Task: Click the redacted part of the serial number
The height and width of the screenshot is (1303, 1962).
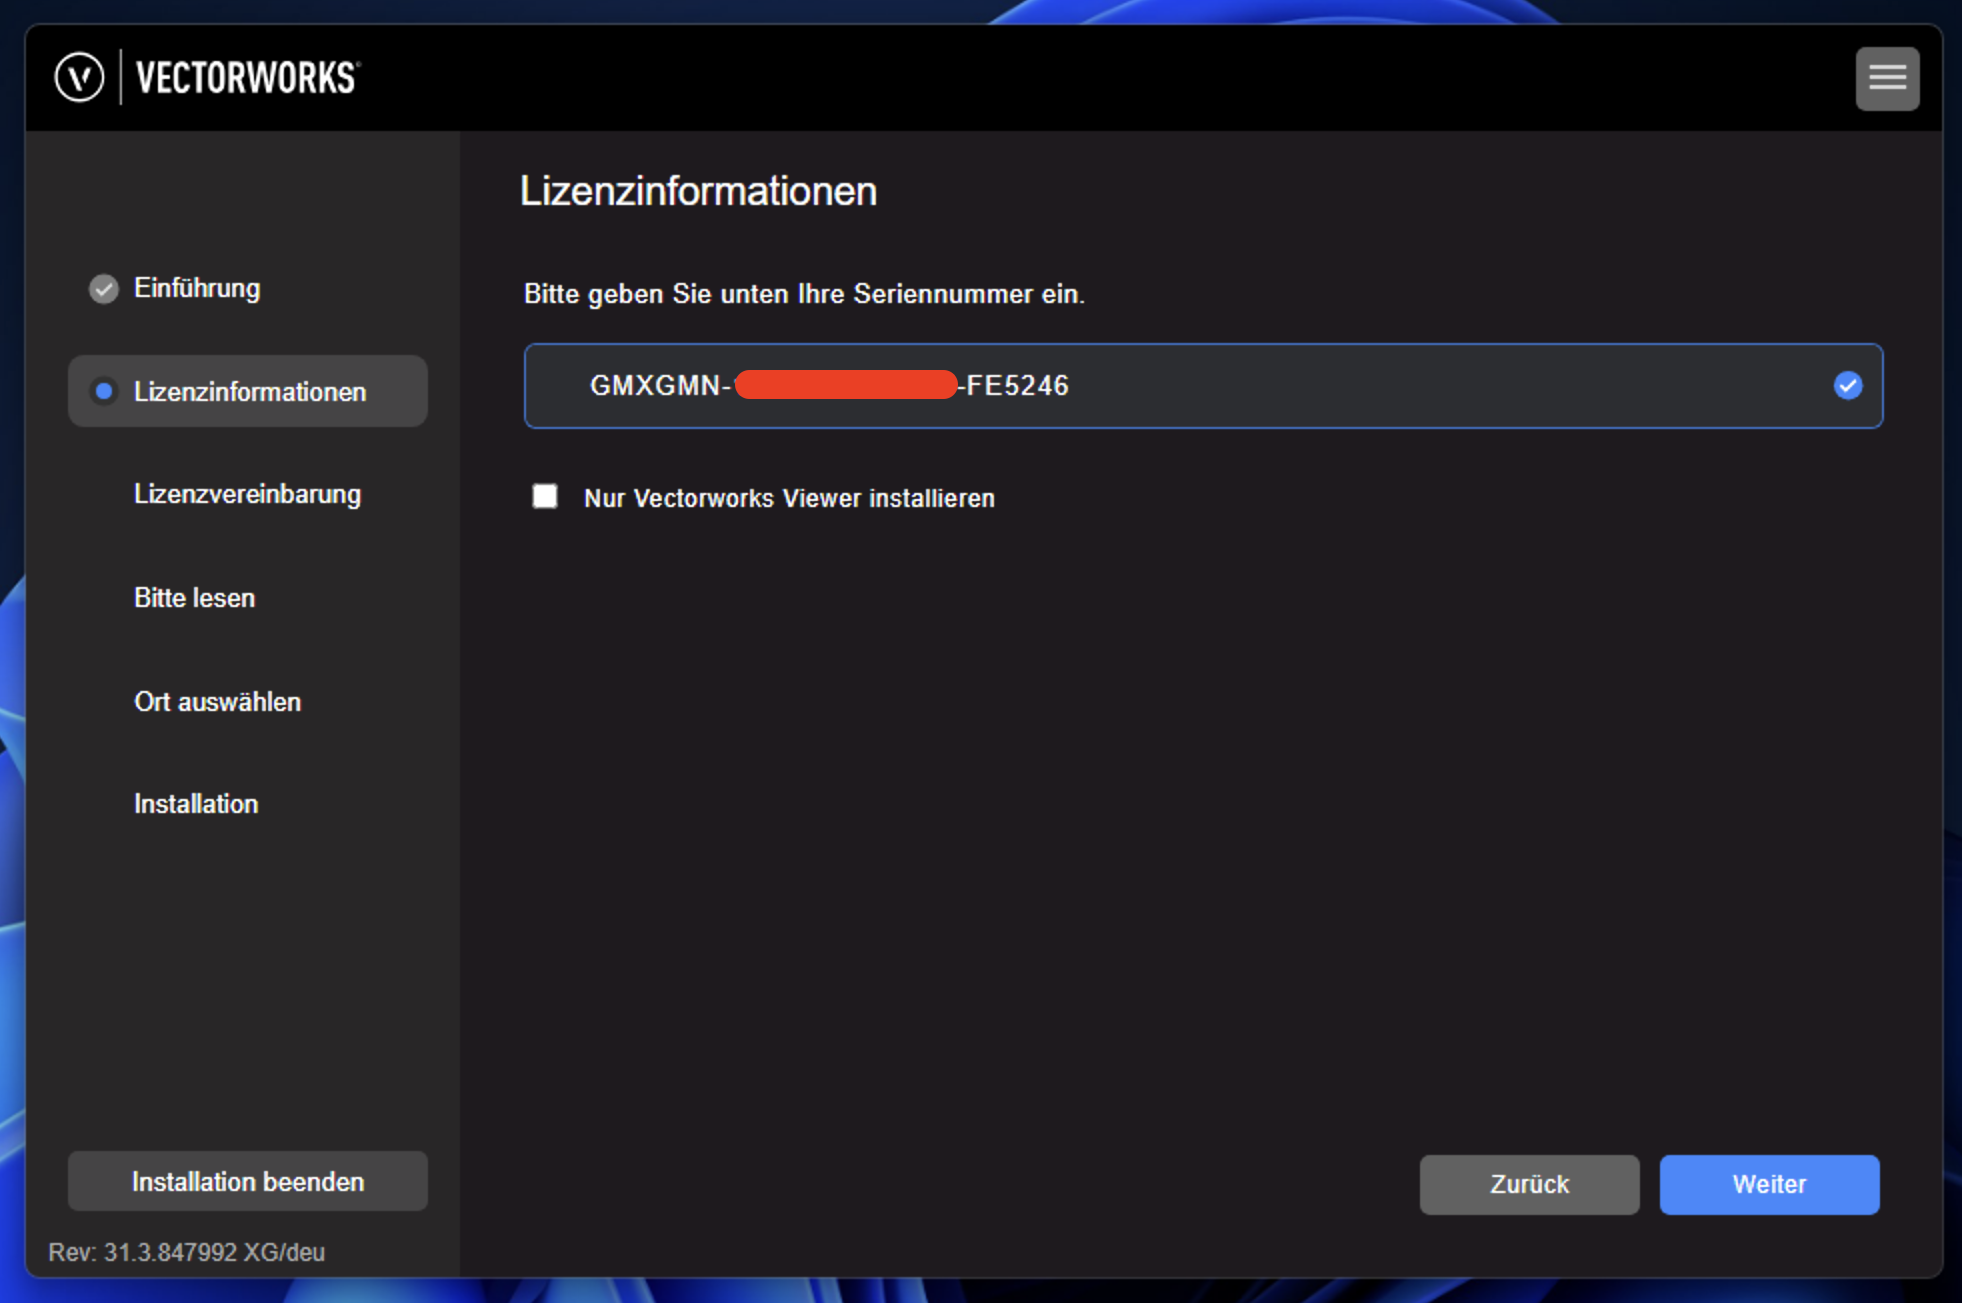Action: (845, 385)
